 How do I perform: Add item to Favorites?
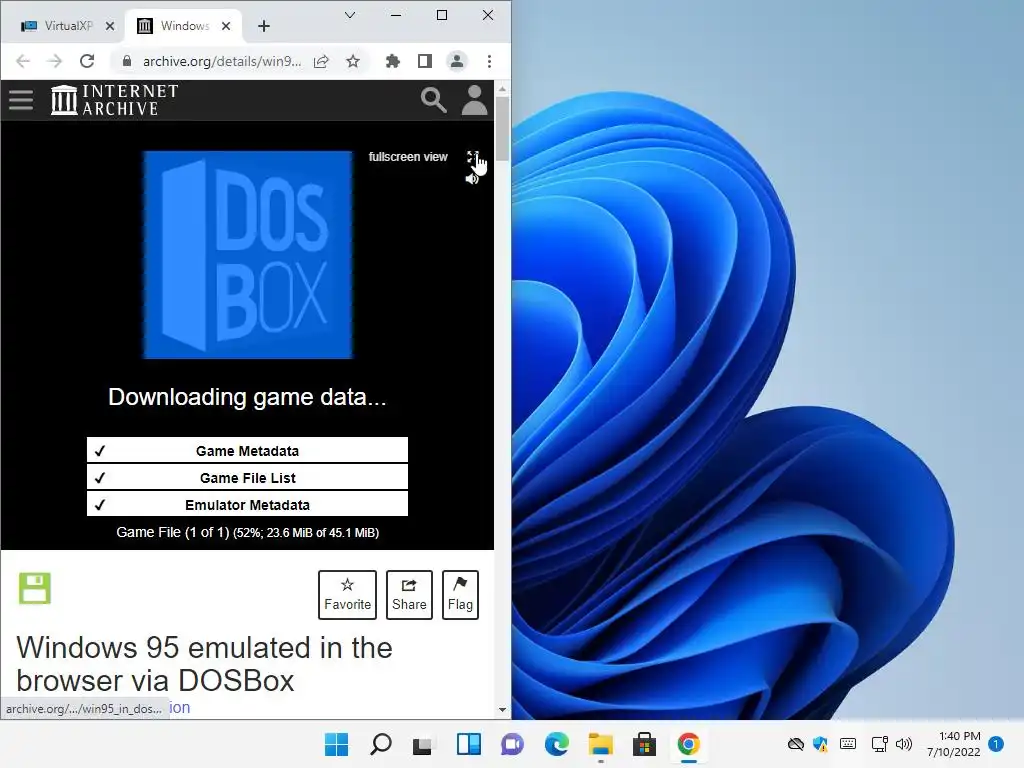tap(347, 594)
